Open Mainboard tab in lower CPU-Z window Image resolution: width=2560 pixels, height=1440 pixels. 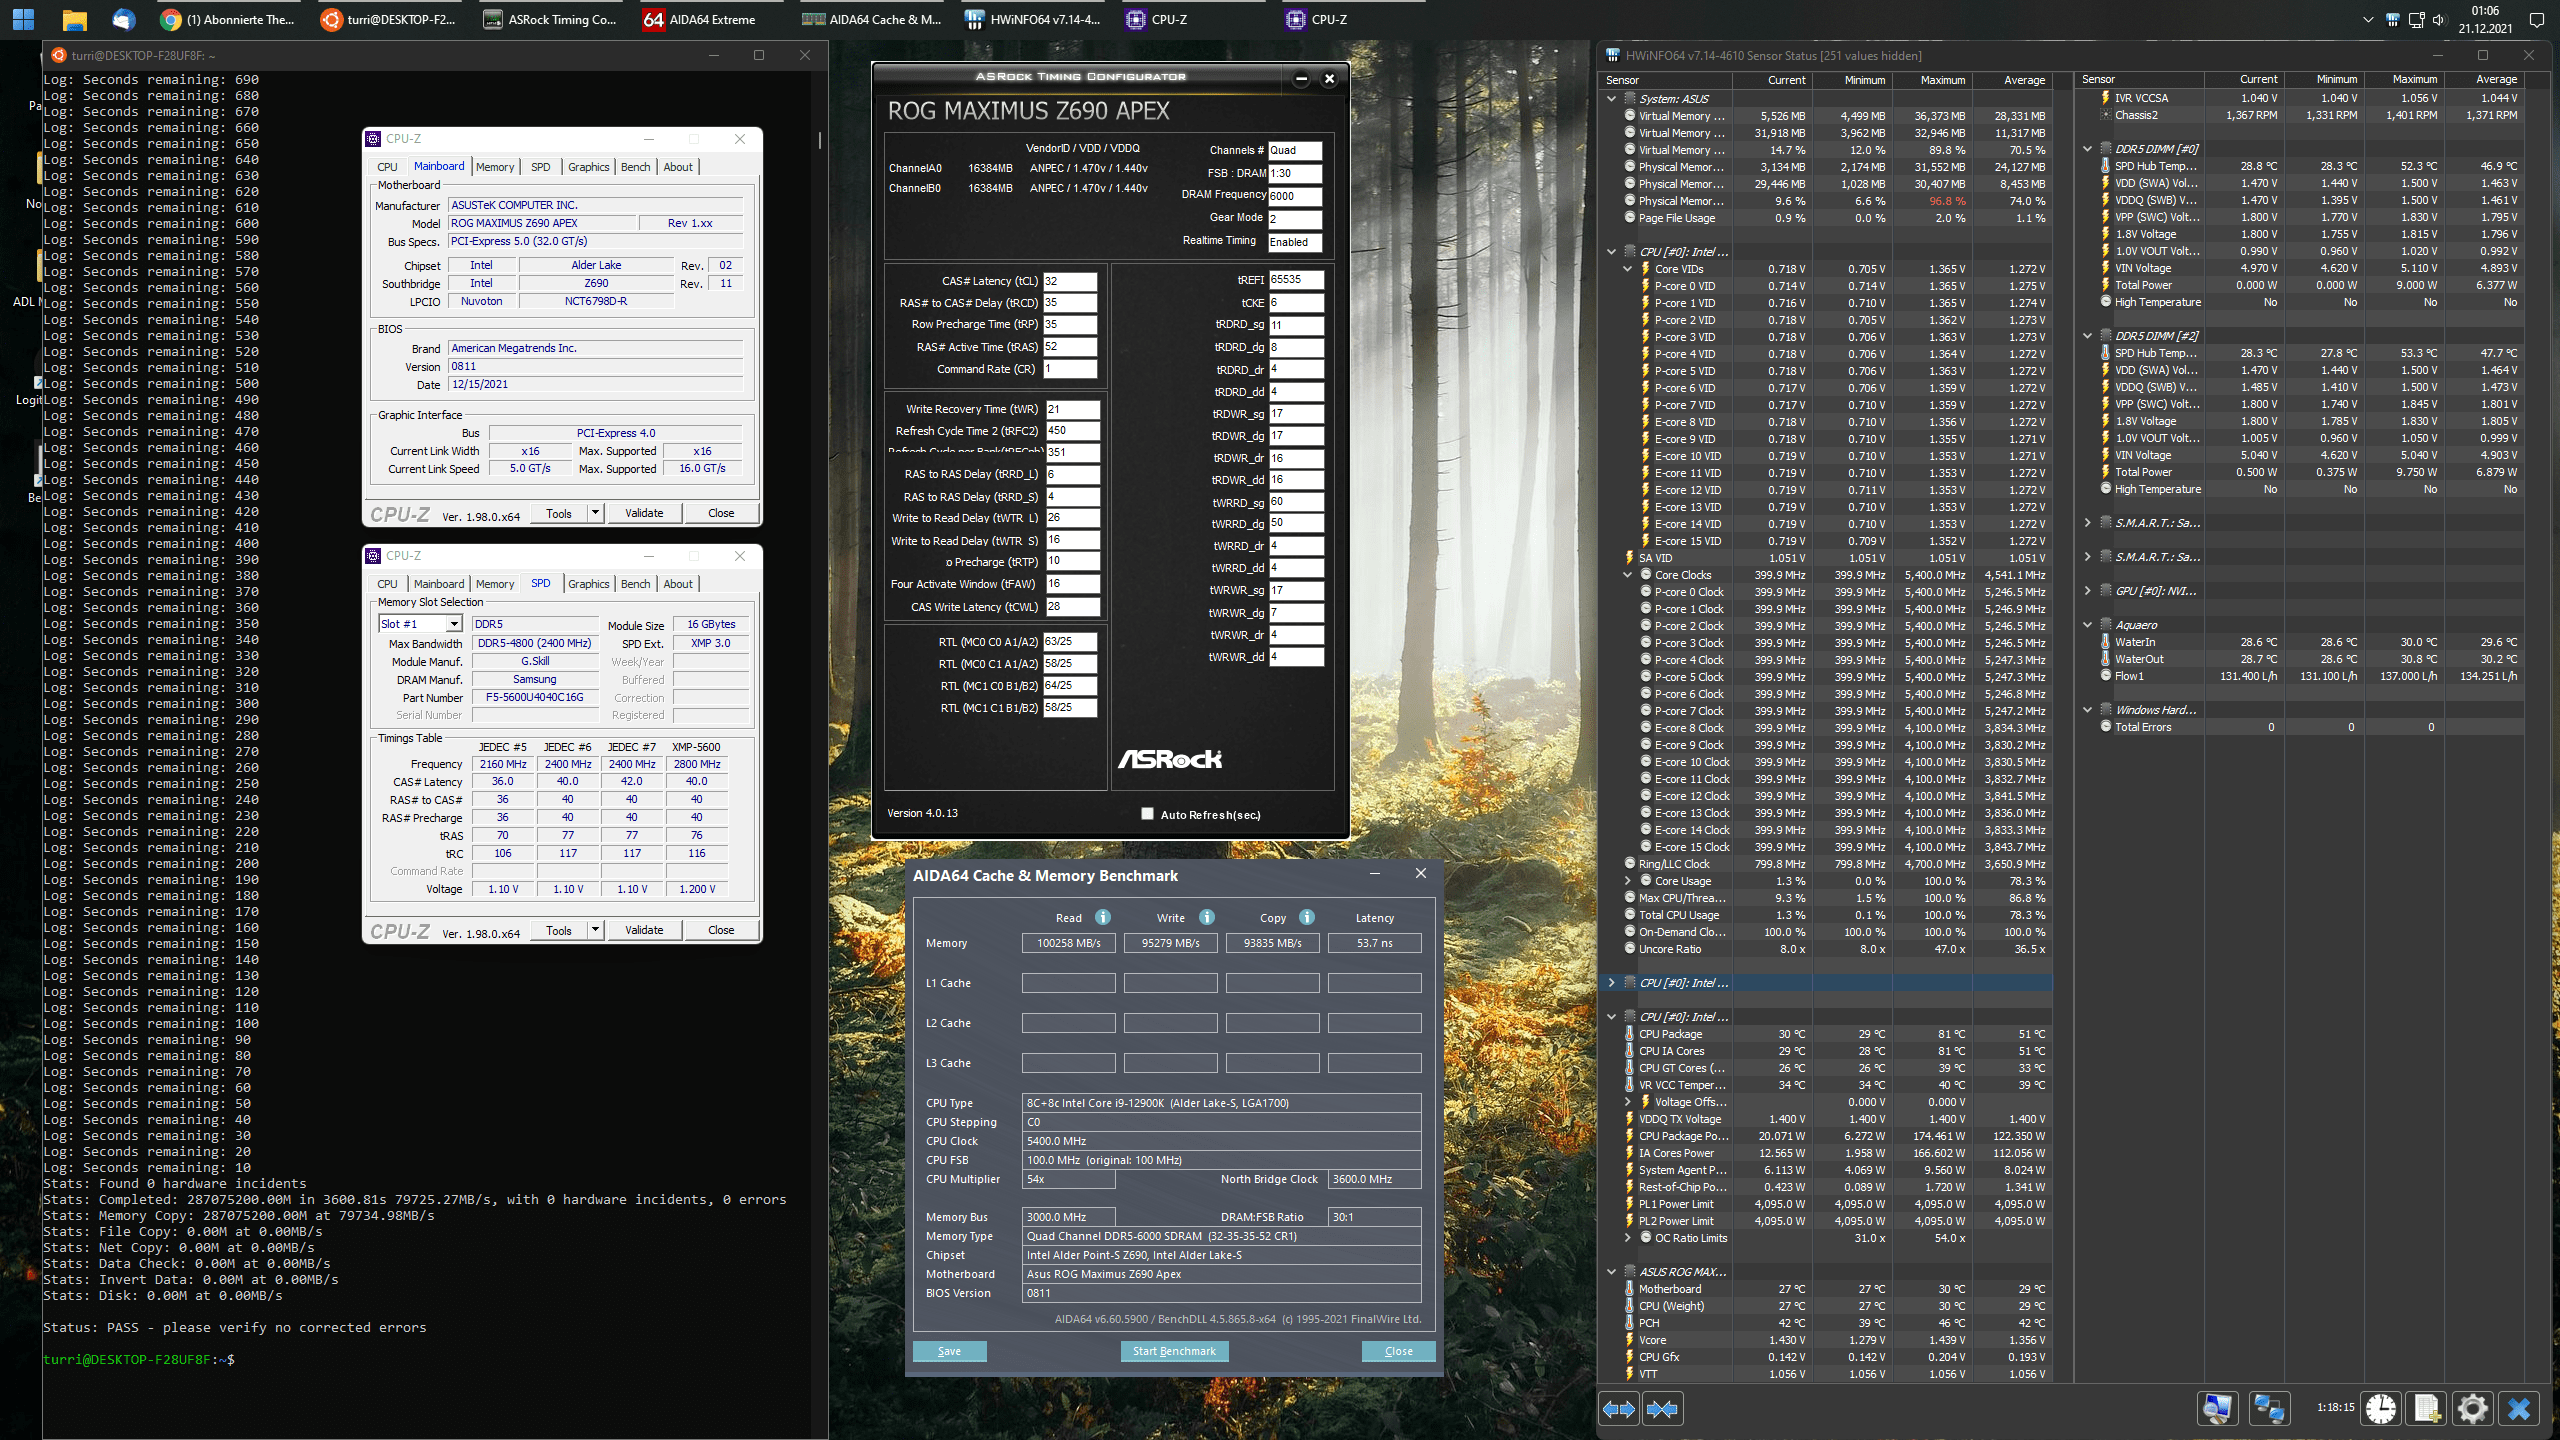(x=439, y=584)
